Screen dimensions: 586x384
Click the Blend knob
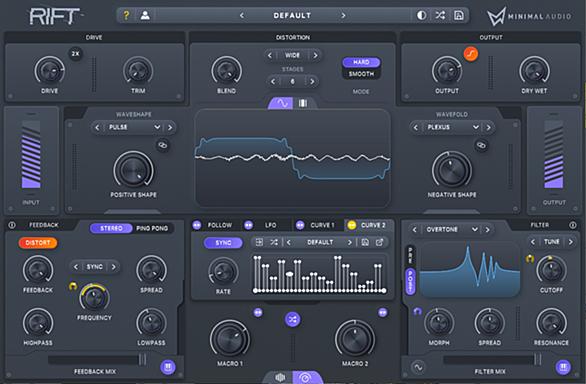tap(226, 71)
